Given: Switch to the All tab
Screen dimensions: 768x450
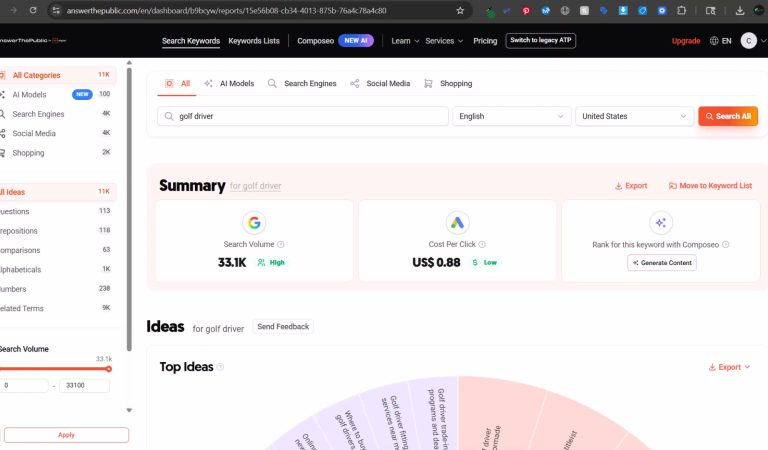Looking at the screenshot, I should 177,84.
